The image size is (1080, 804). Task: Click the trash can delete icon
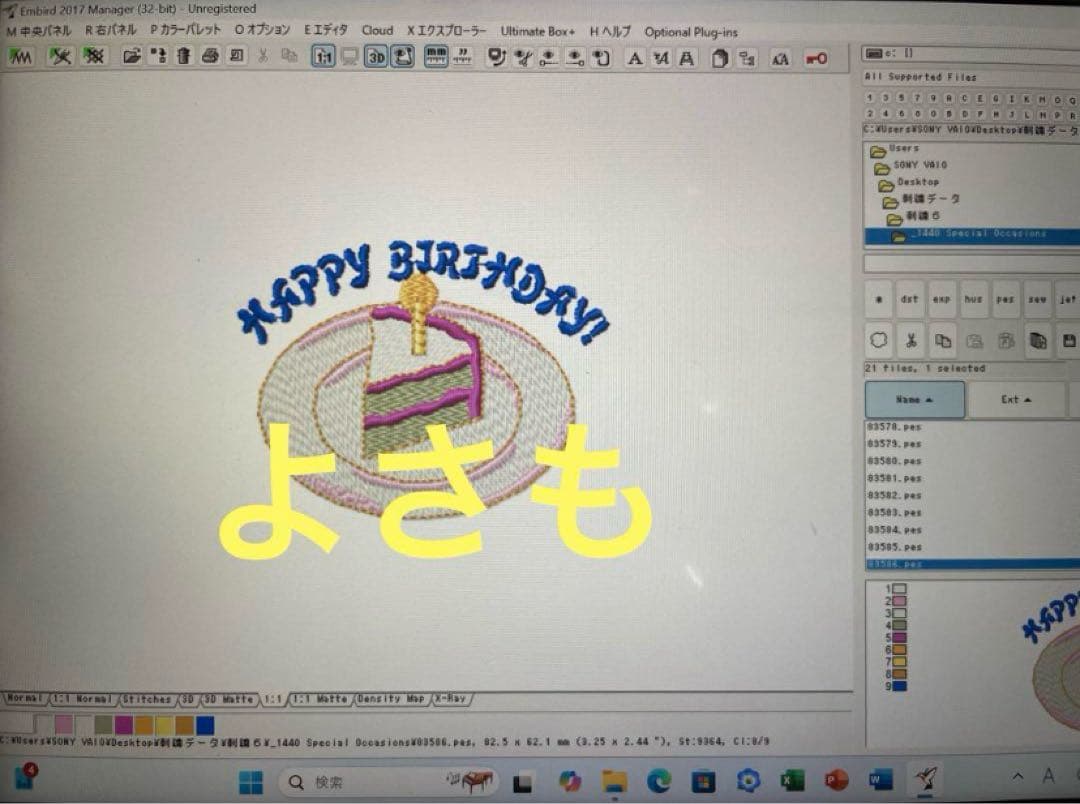tap(183, 57)
